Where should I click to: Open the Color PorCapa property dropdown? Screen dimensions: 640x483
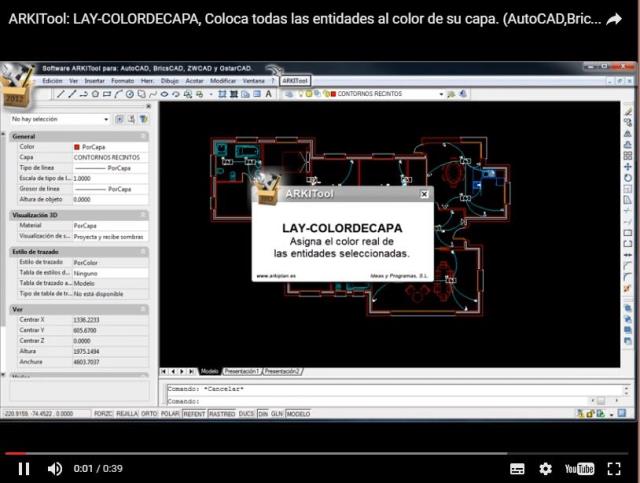[x=110, y=147]
